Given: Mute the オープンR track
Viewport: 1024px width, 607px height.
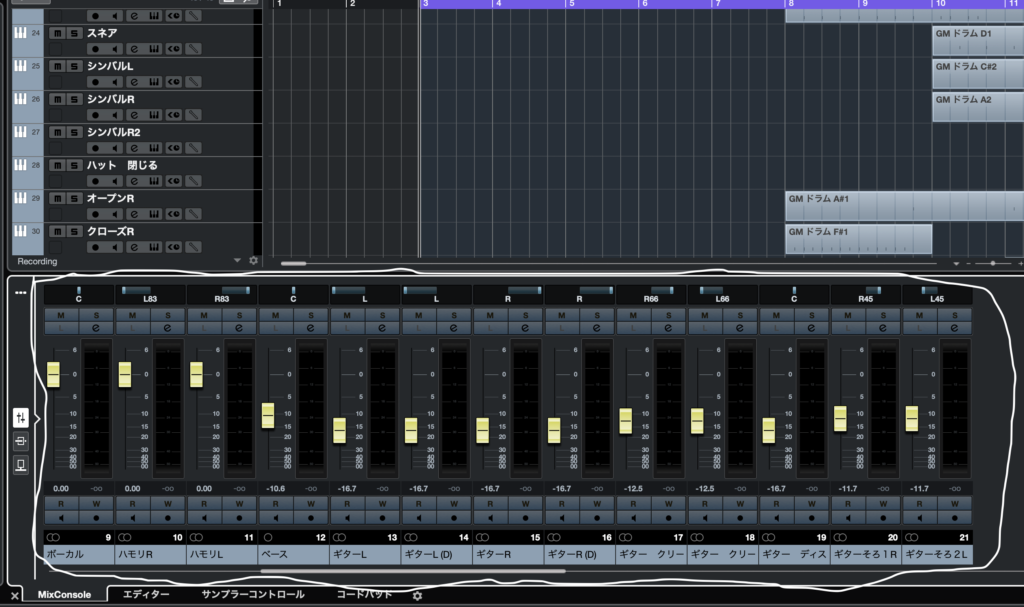Looking at the screenshot, I should (57, 198).
